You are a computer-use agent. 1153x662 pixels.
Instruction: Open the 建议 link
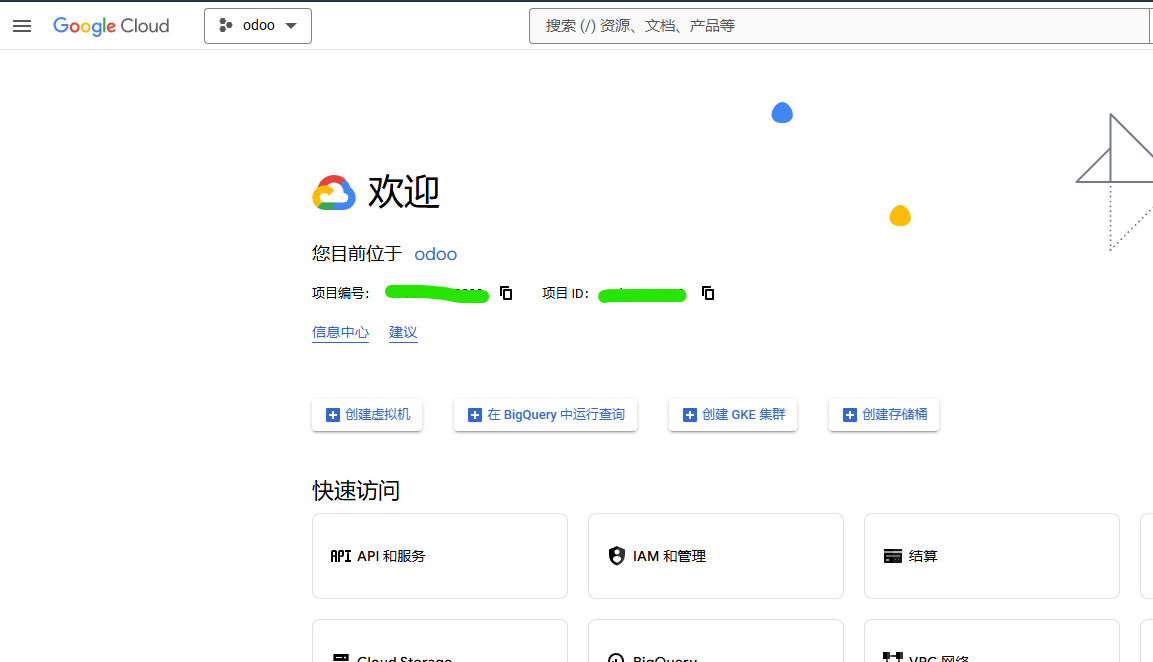point(403,332)
